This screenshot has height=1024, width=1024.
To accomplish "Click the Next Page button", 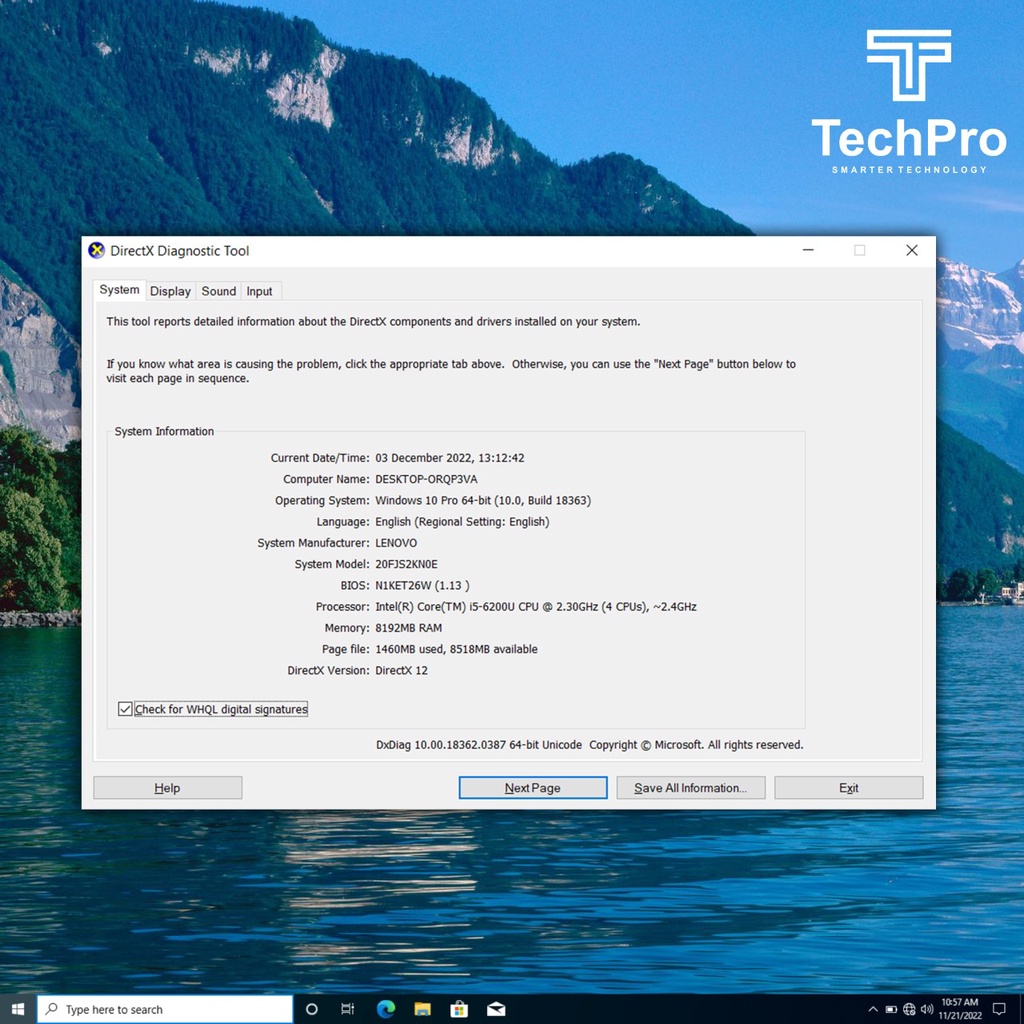I will pos(532,788).
